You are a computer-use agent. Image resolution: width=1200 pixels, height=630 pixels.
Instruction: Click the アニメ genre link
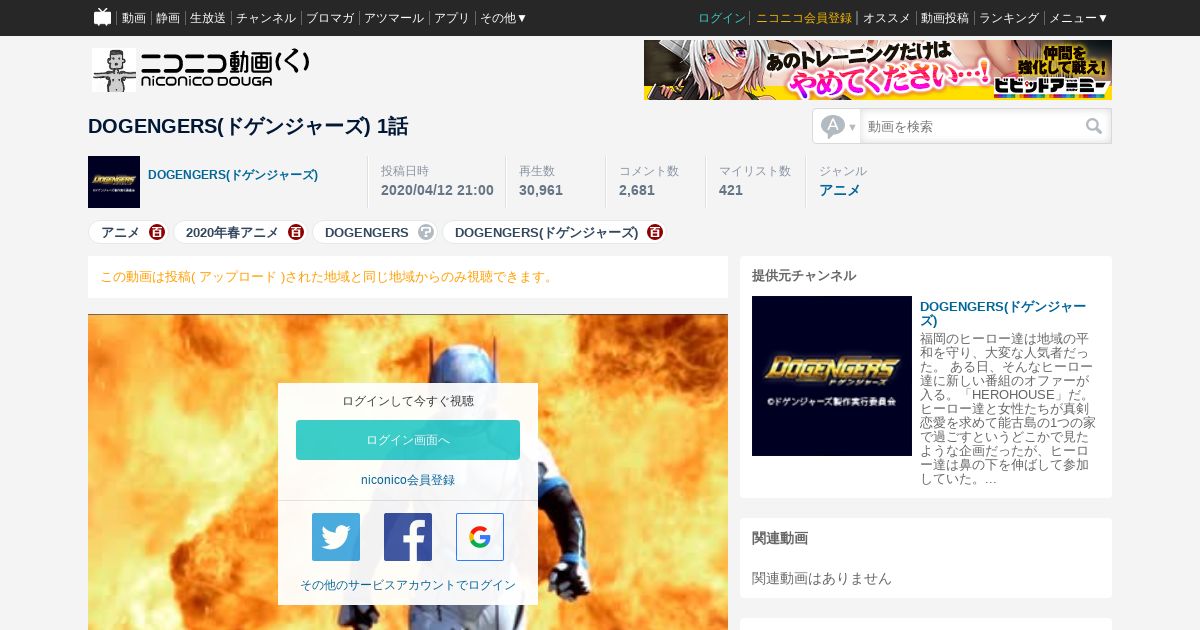[x=840, y=190]
